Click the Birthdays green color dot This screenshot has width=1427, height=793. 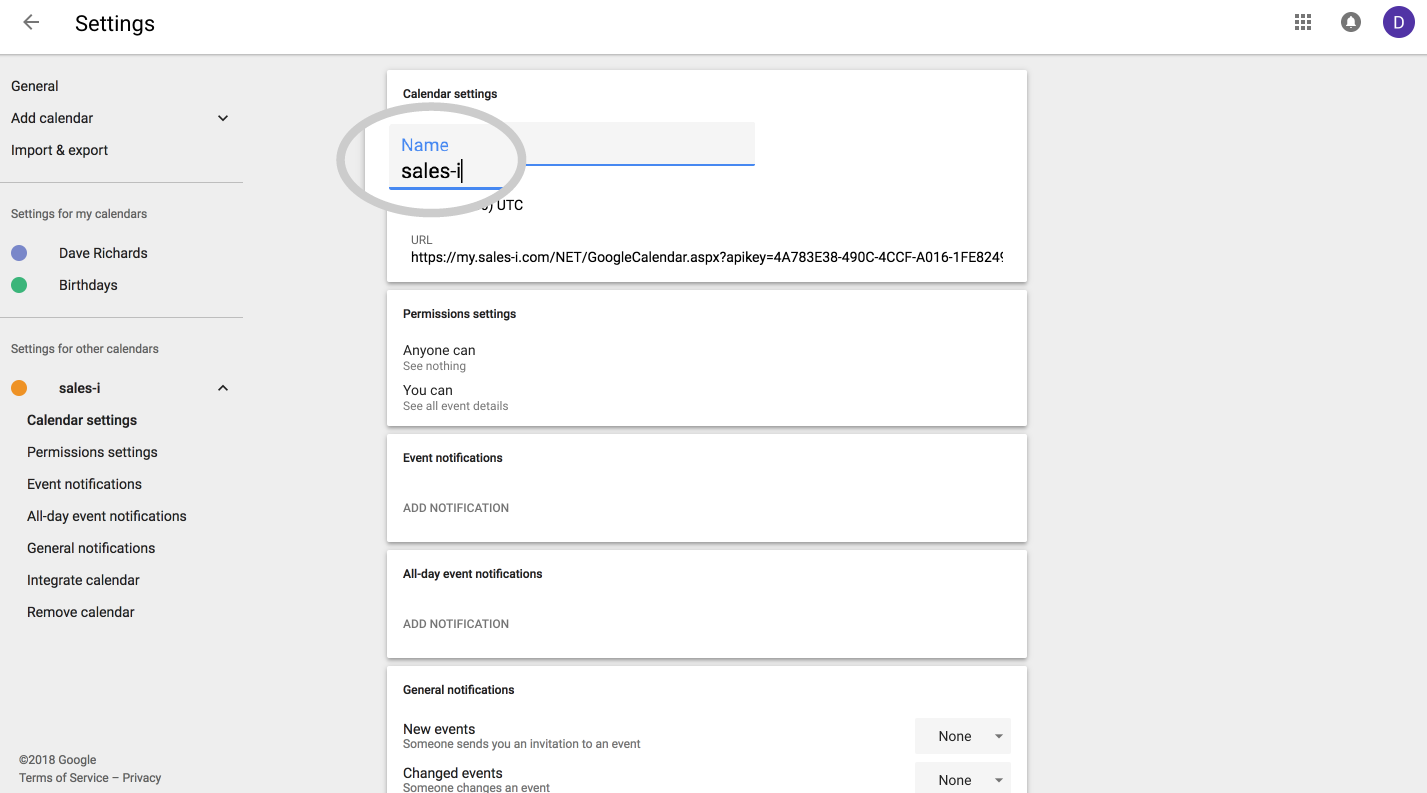click(19, 285)
